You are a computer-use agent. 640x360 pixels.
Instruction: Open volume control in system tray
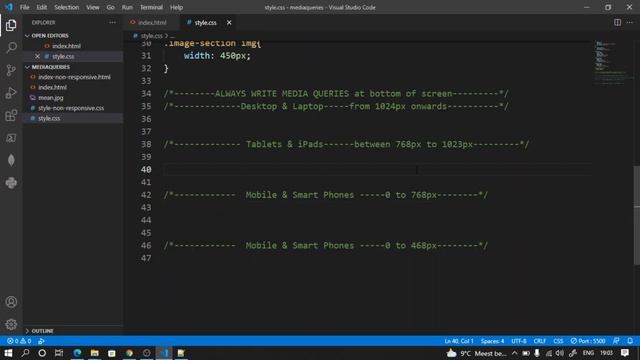coord(560,353)
